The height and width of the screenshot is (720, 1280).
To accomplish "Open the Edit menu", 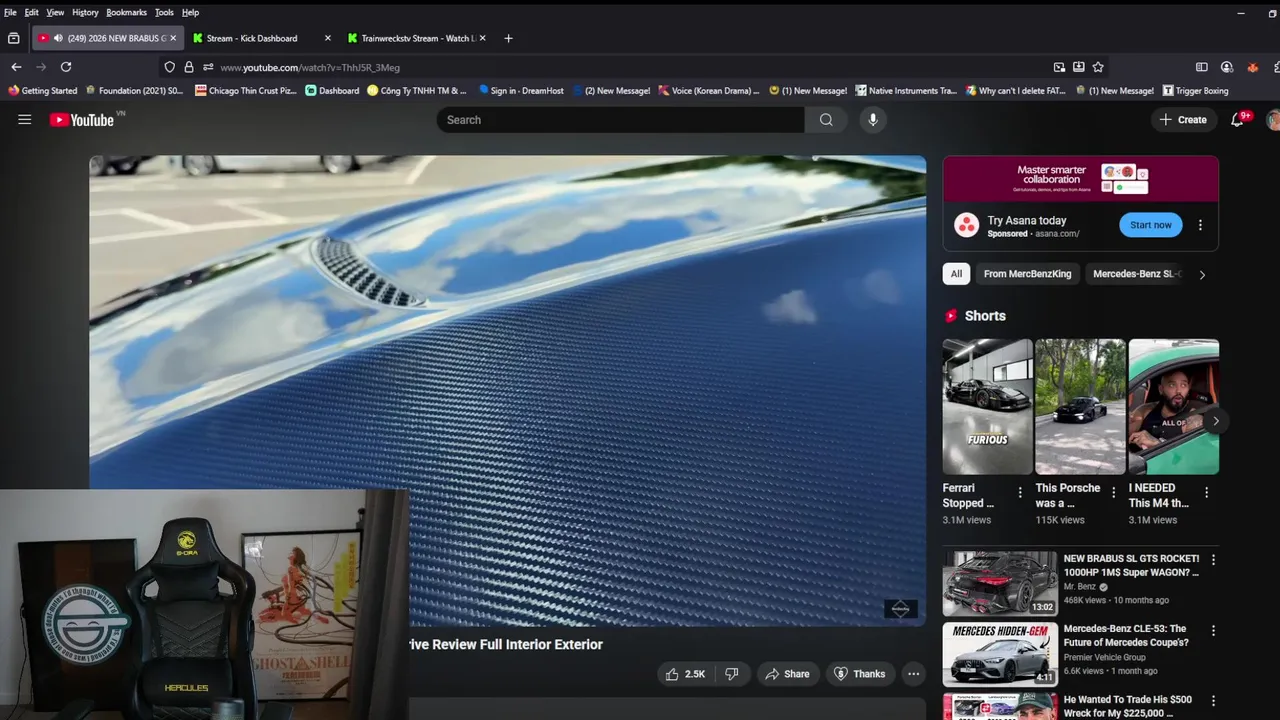I will (x=32, y=12).
